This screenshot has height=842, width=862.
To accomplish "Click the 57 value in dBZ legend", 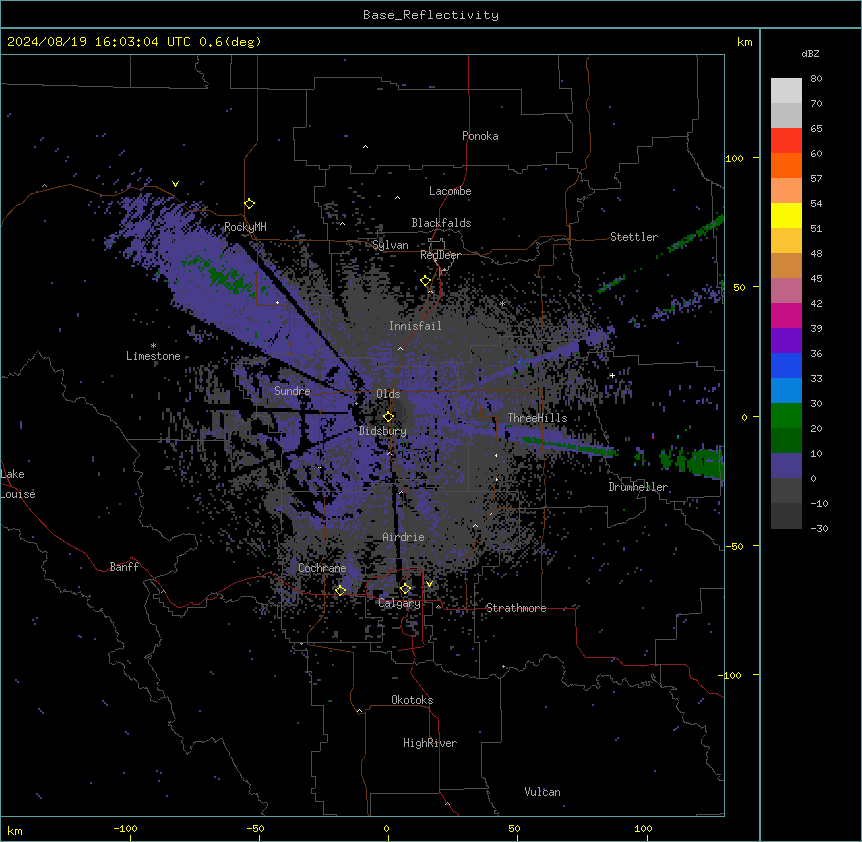I will click(x=816, y=179).
